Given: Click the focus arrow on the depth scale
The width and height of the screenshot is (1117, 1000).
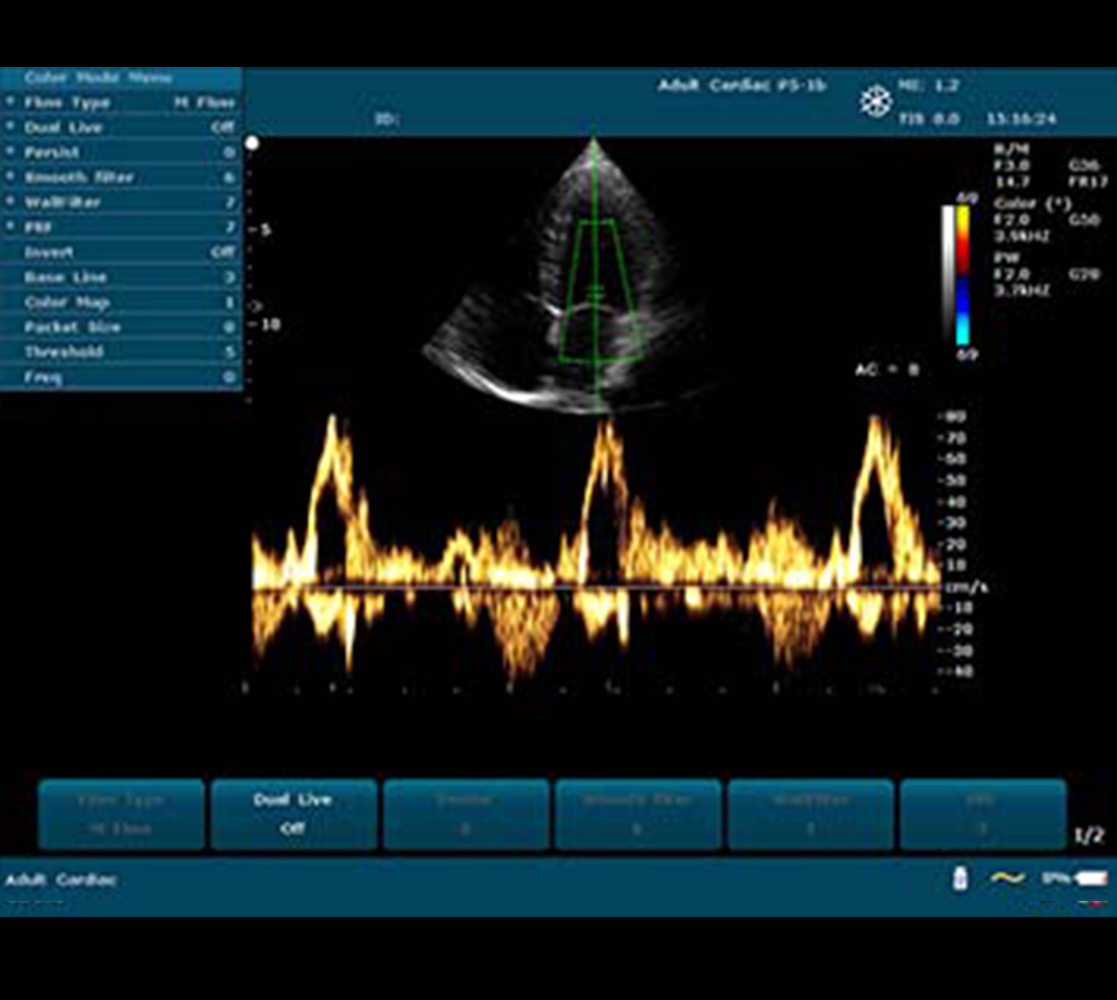Looking at the screenshot, I should point(256,306).
